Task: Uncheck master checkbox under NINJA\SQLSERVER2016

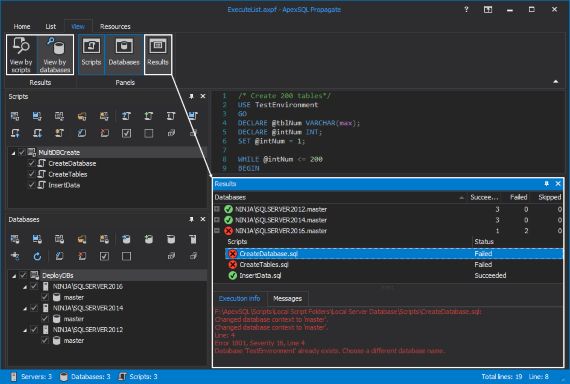Action: point(45,297)
